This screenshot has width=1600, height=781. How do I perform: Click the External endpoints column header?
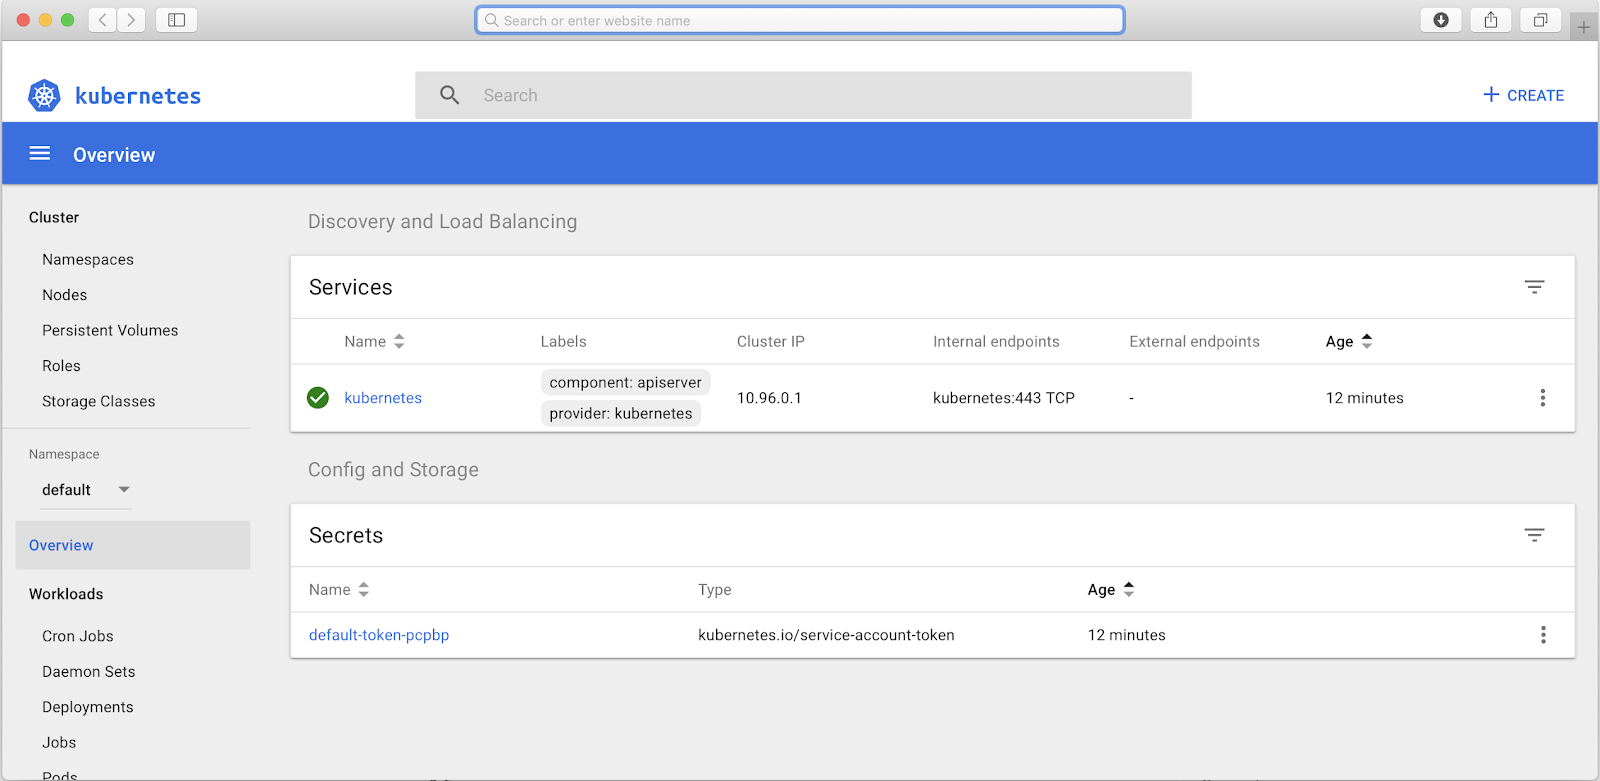point(1195,341)
